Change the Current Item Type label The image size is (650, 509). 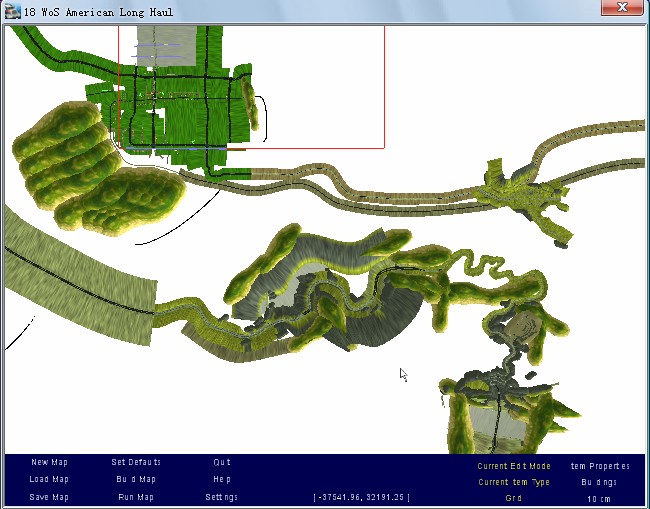click(x=514, y=482)
